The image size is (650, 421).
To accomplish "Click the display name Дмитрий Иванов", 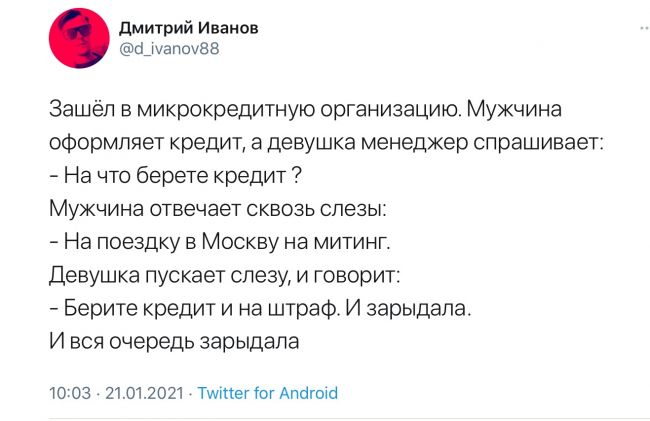I will [189, 28].
